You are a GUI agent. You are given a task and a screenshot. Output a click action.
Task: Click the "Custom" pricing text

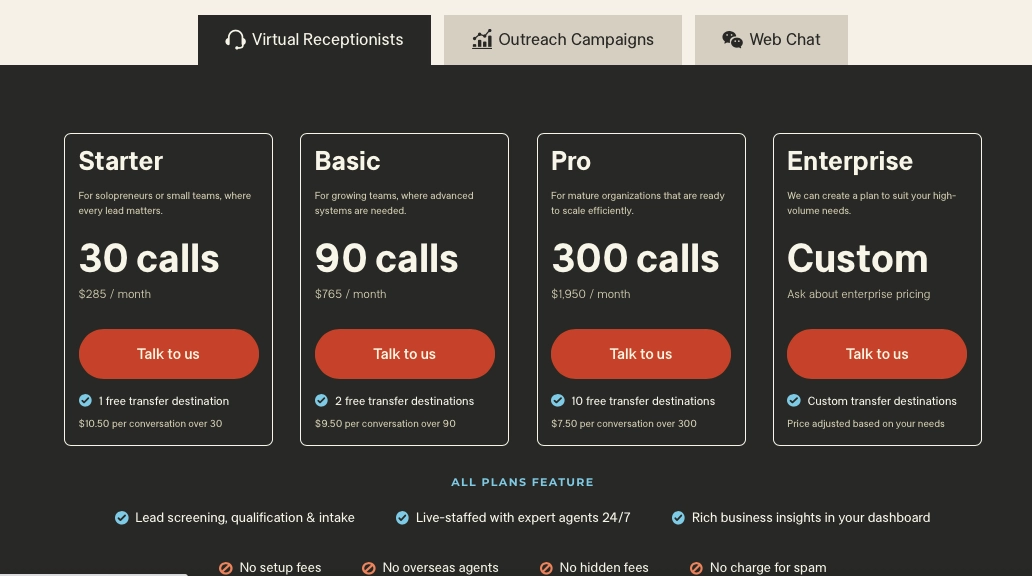(858, 258)
